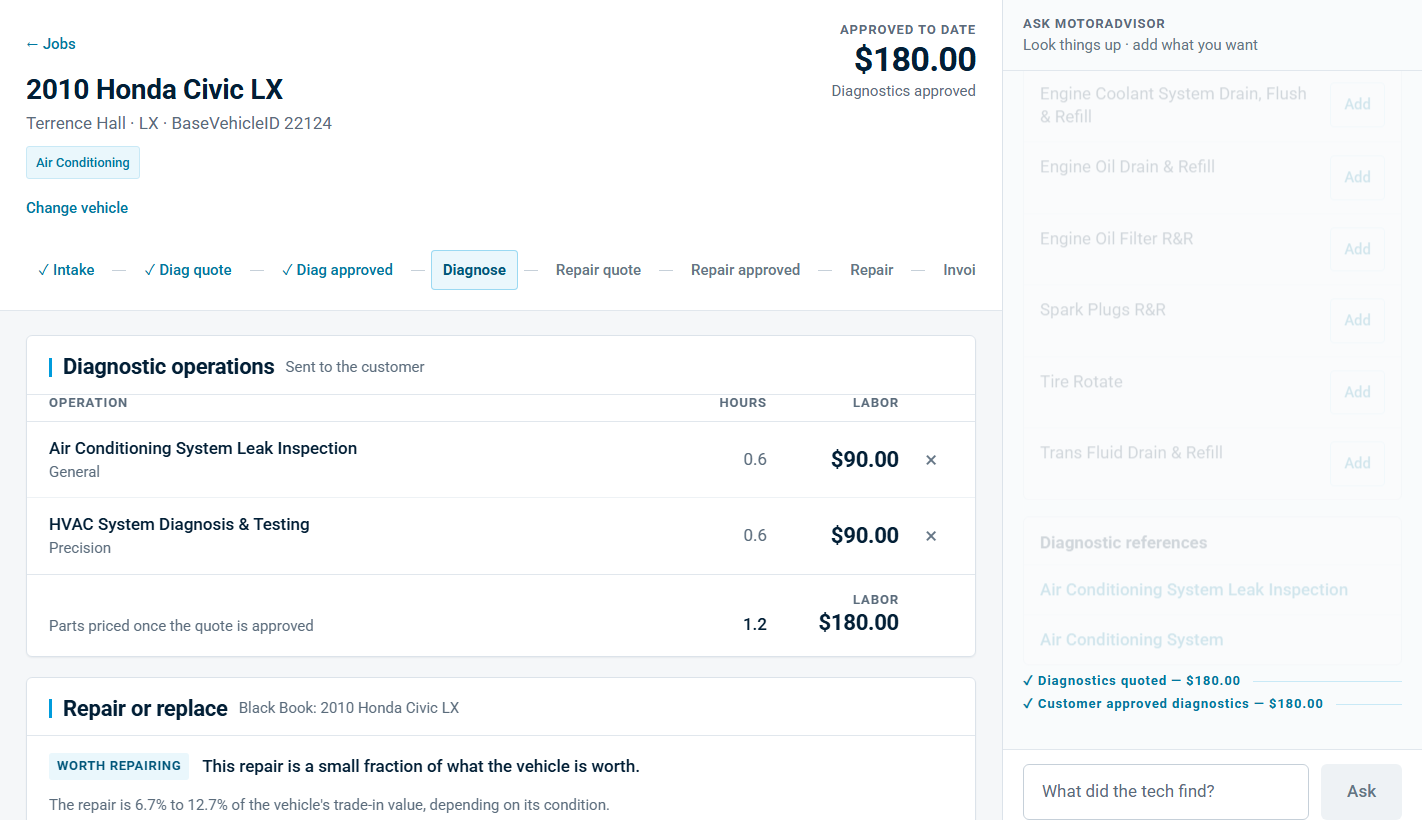Viewport: 1422px width, 820px height.
Task: Open the Intake step
Action: click(66, 270)
